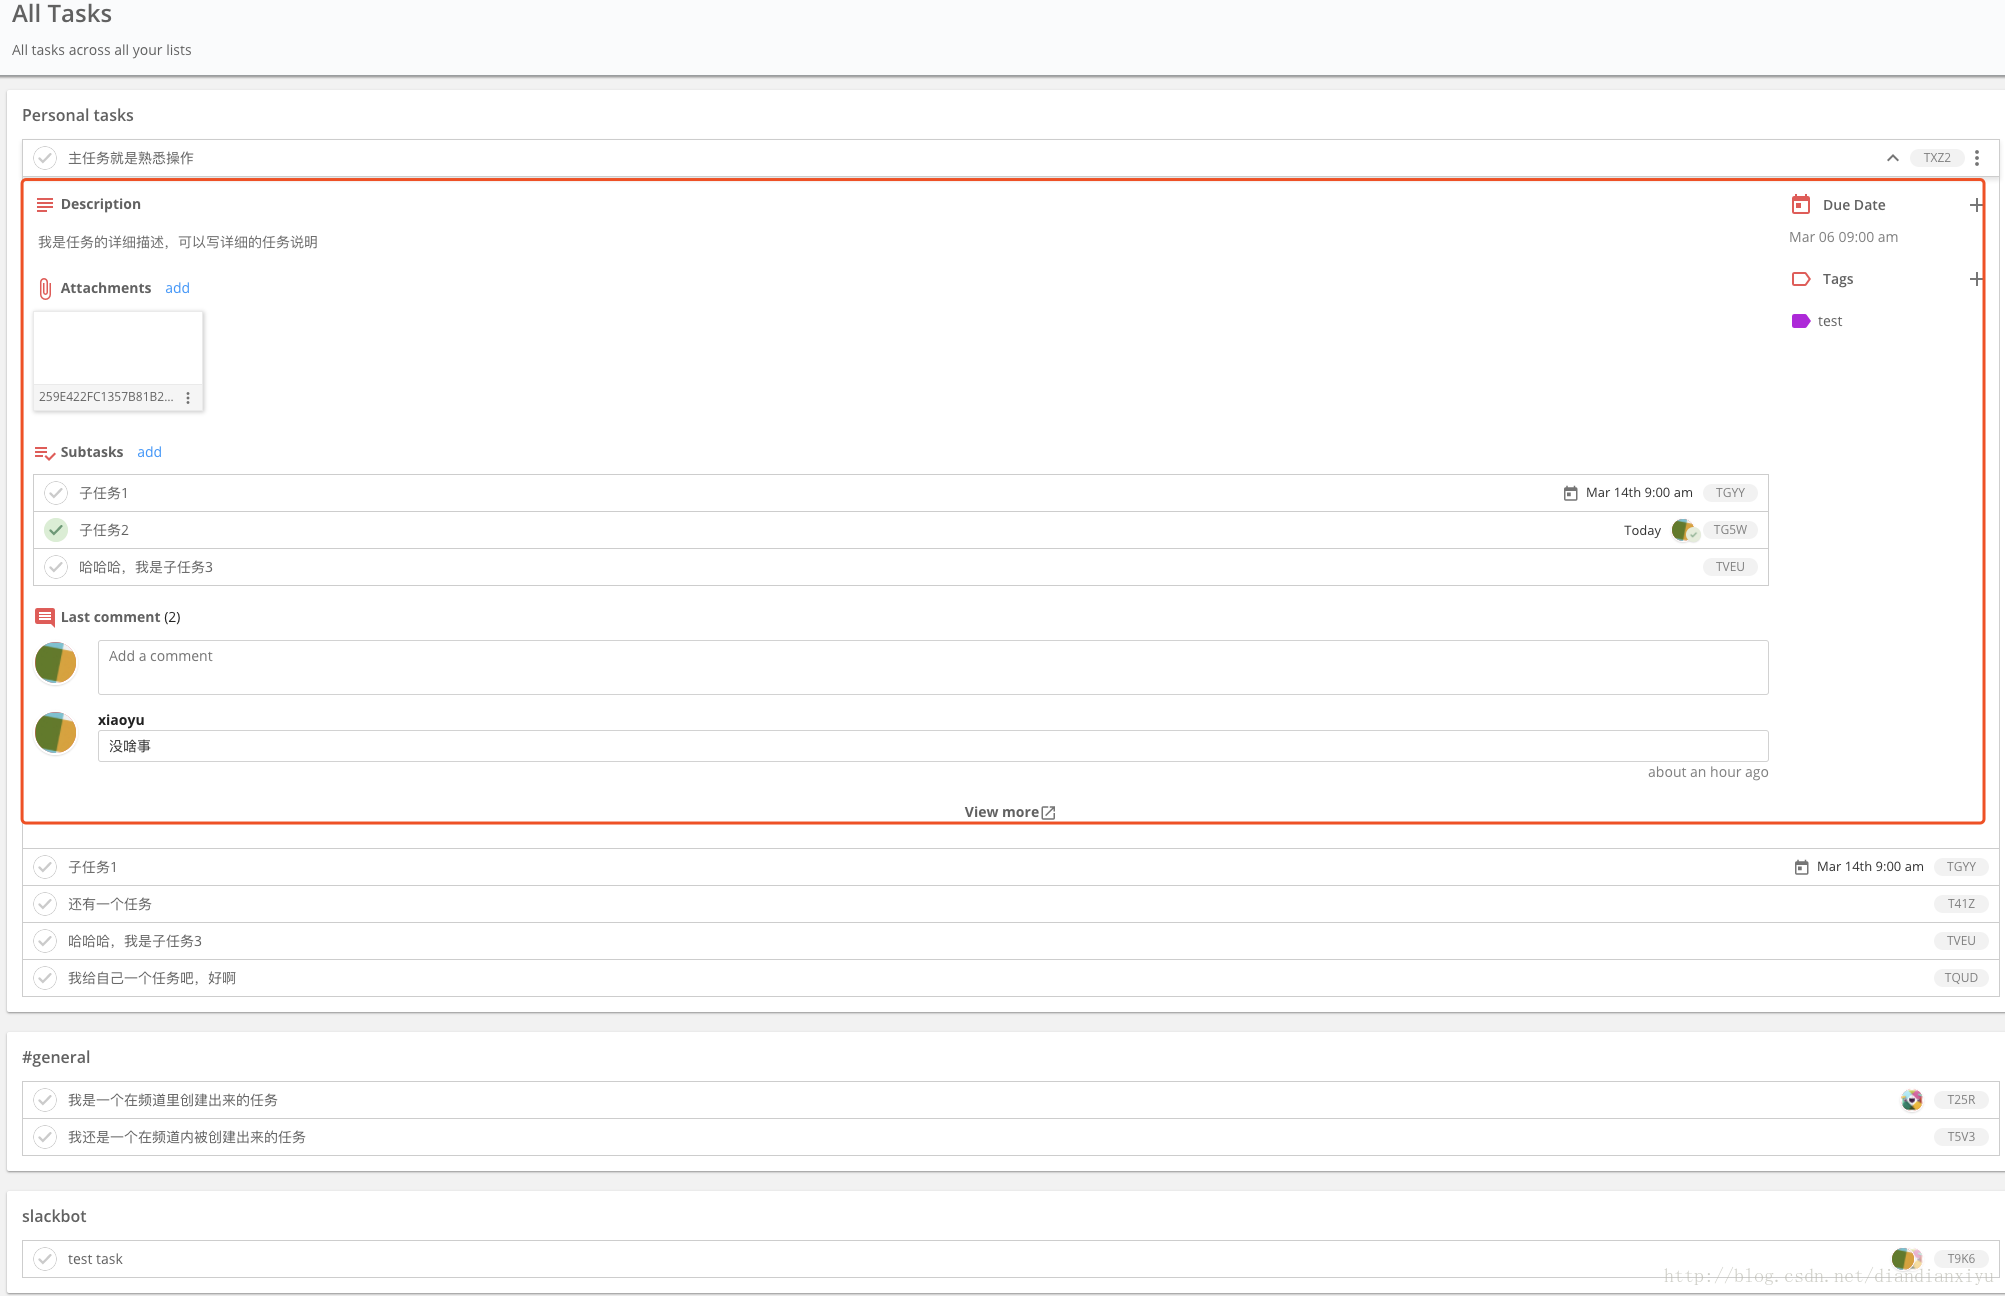Image resolution: width=2005 pixels, height=1296 pixels.
Task: Click task ID badge T5V3
Action: 1961,1137
